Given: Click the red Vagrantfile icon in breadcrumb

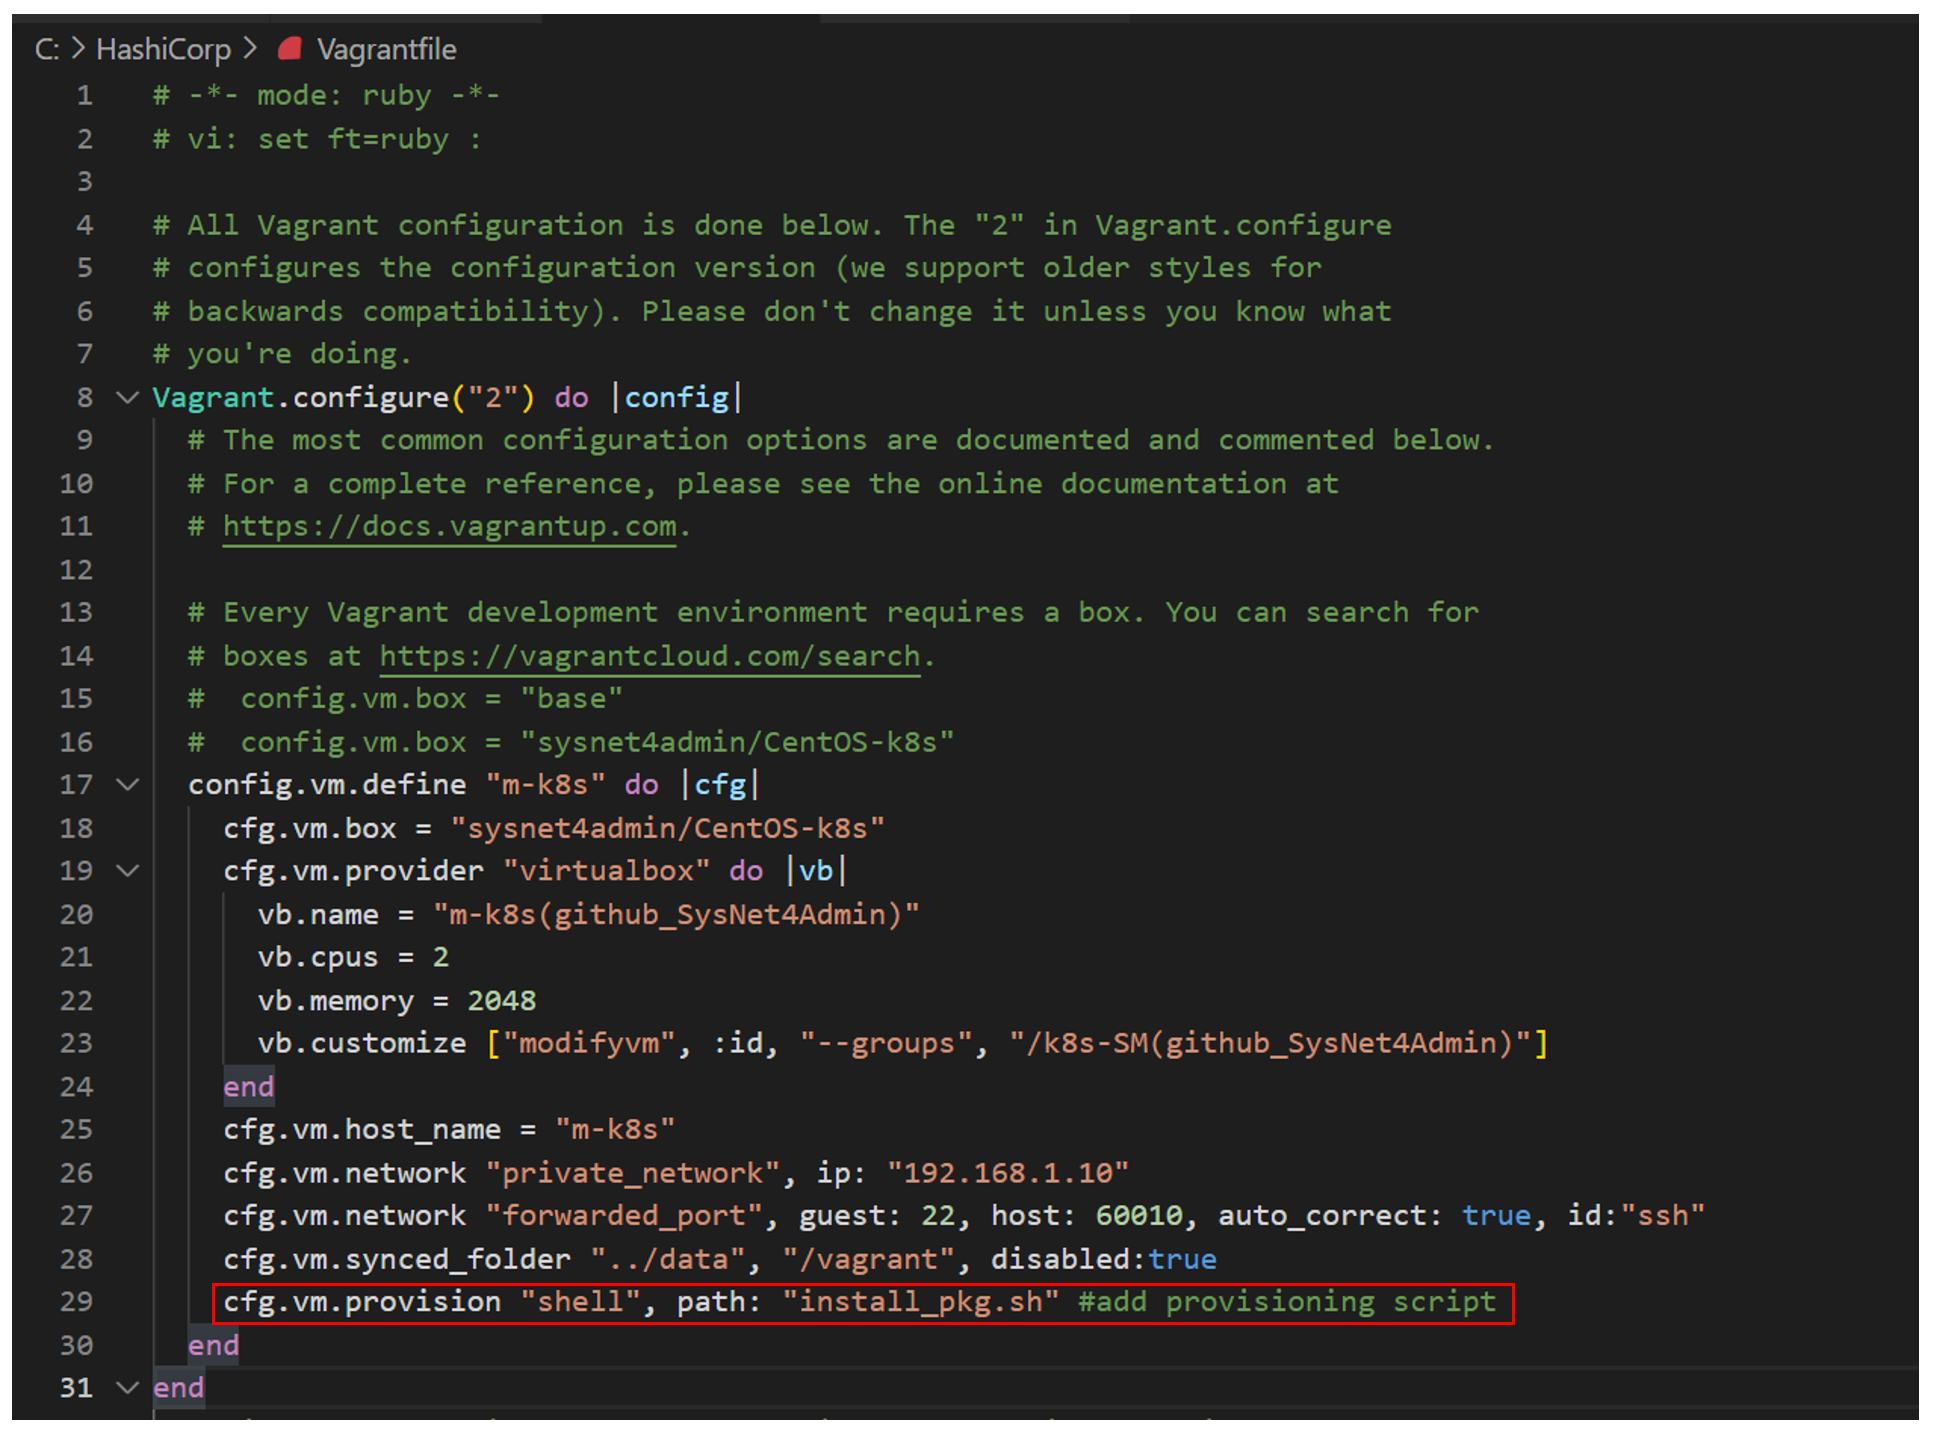Looking at the screenshot, I should (290, 48).
